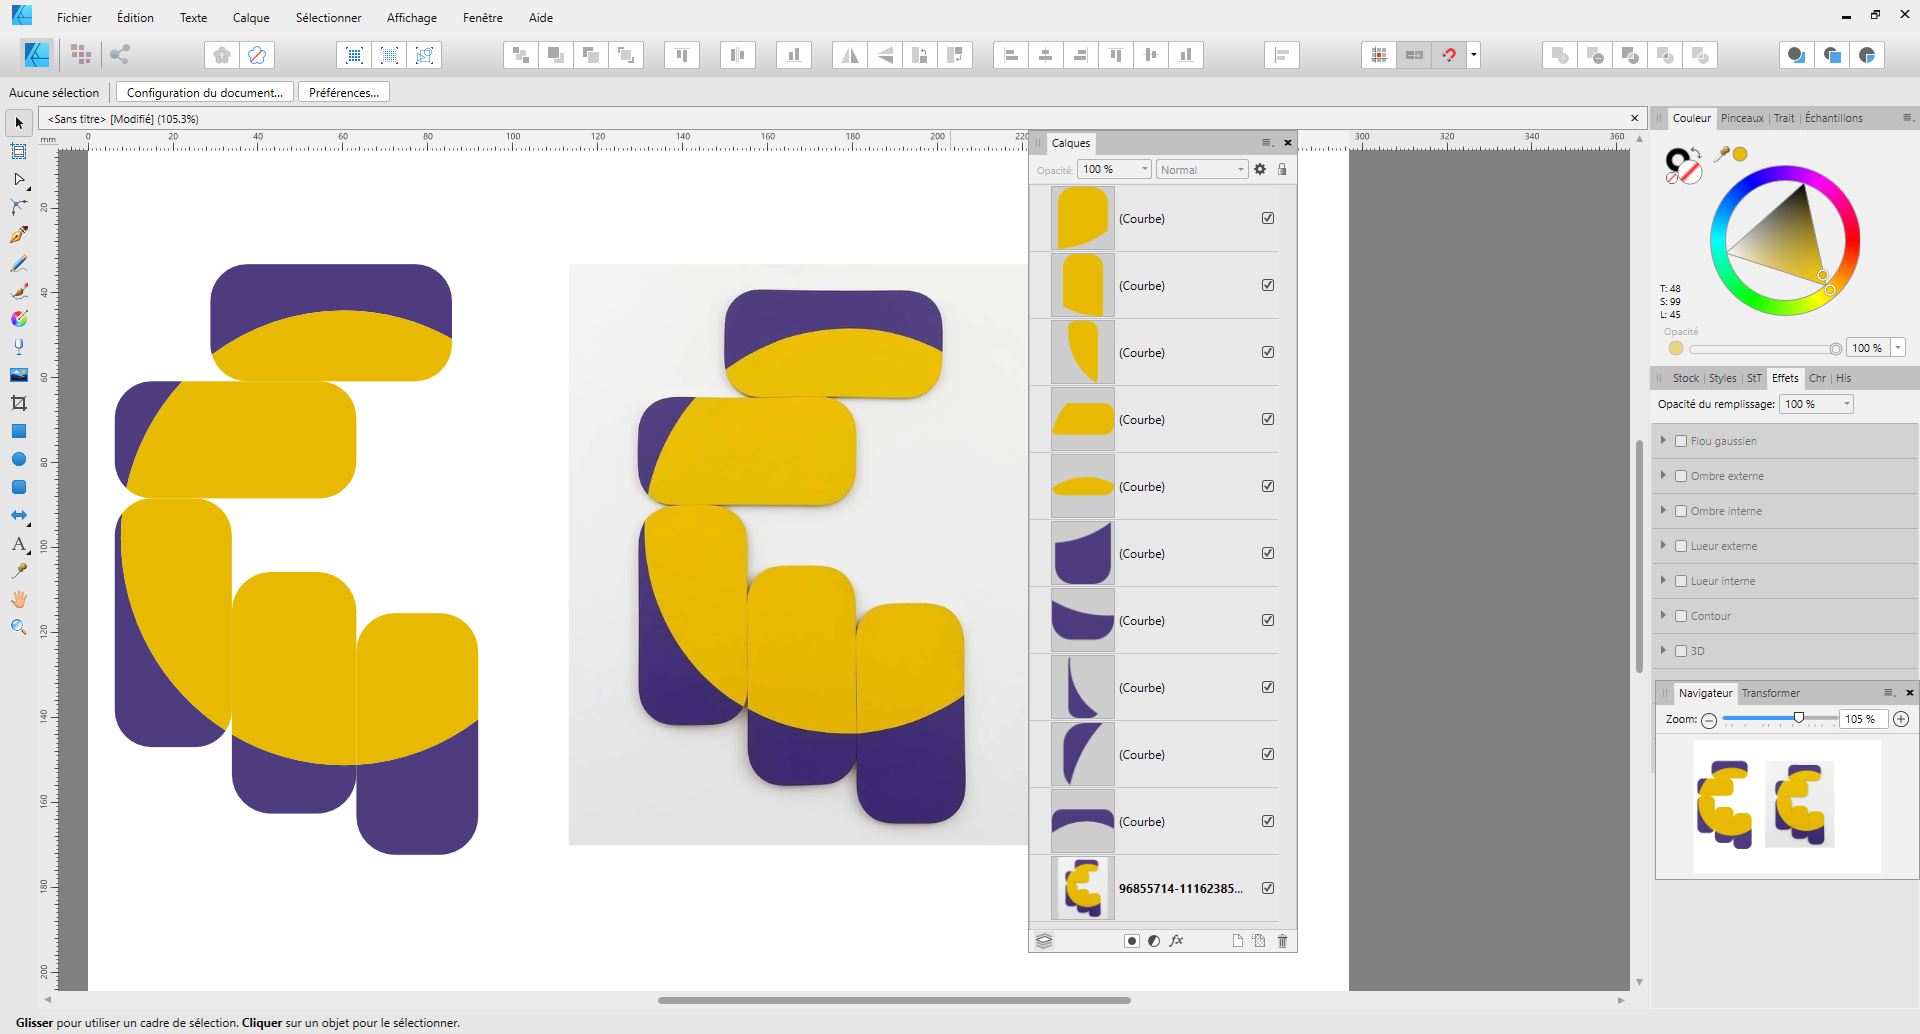Image resolution: width=1920 pixels, height=1034 pixels.
Task: Open the layer opacity dropdown
Action: pos(1145,169)
